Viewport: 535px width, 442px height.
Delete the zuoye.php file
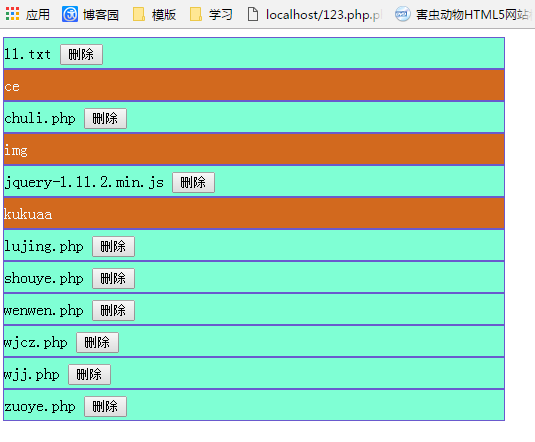105,407
